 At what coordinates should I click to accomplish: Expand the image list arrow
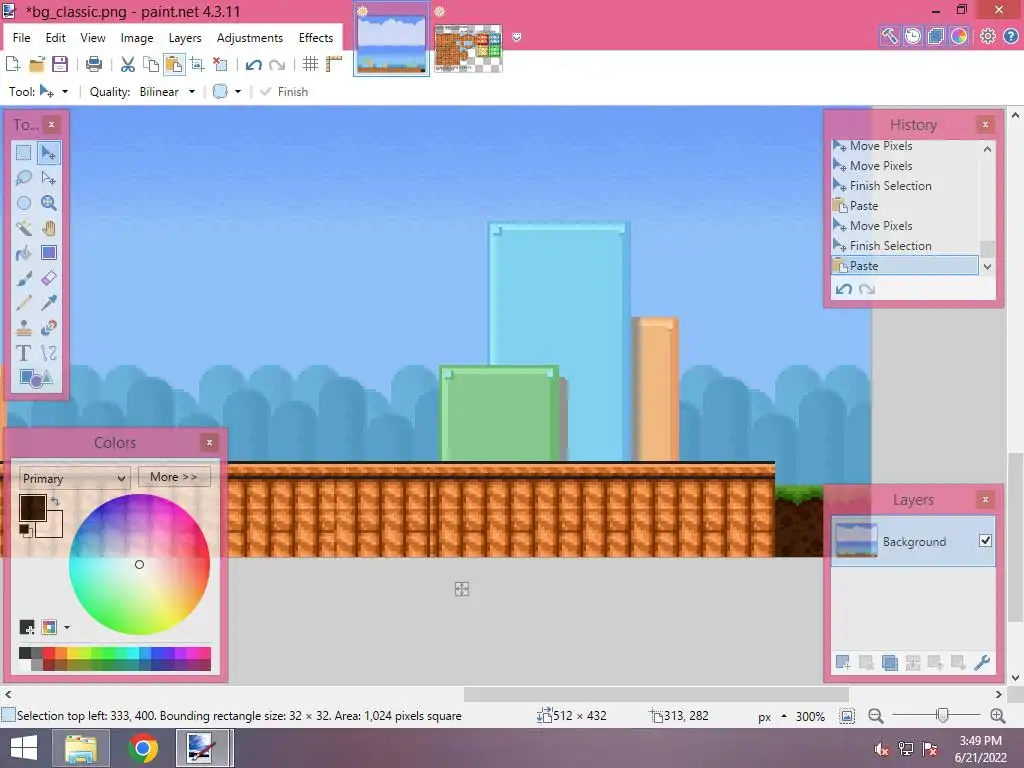517,37
